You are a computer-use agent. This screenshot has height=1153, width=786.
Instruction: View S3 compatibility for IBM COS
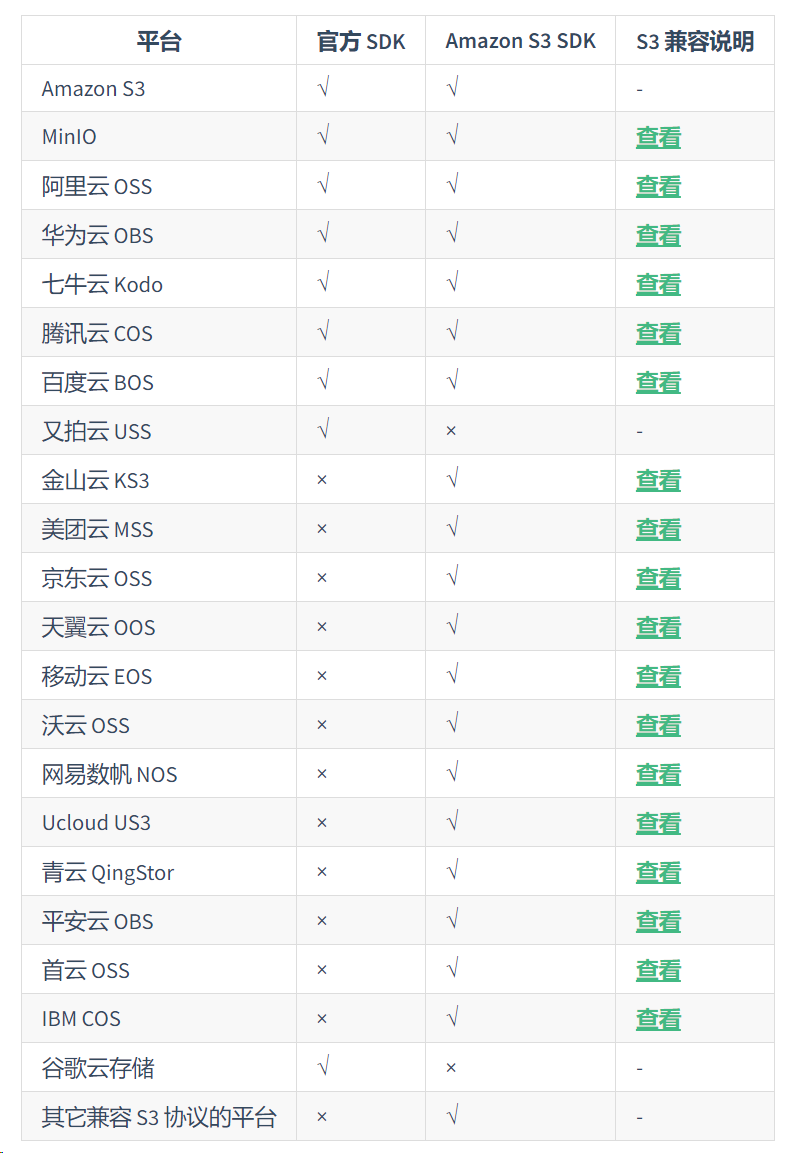click(x=658, y=1019)
